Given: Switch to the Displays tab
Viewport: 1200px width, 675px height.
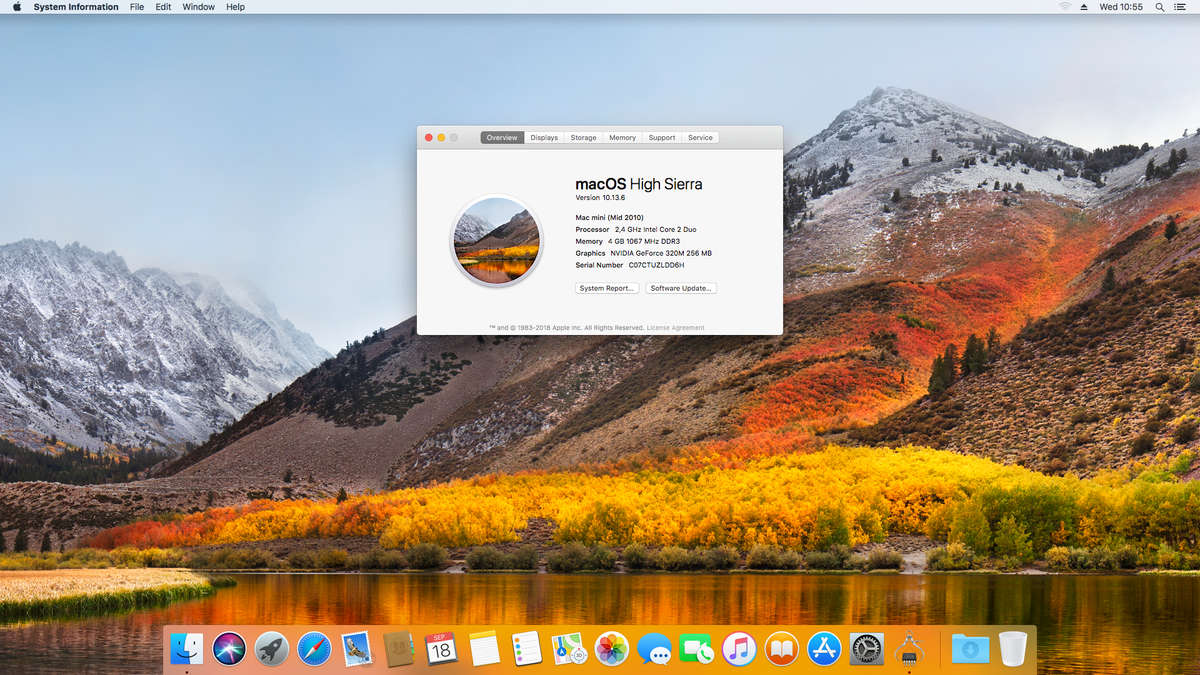Looking at the screenshot, I should [x=544, y=137].
